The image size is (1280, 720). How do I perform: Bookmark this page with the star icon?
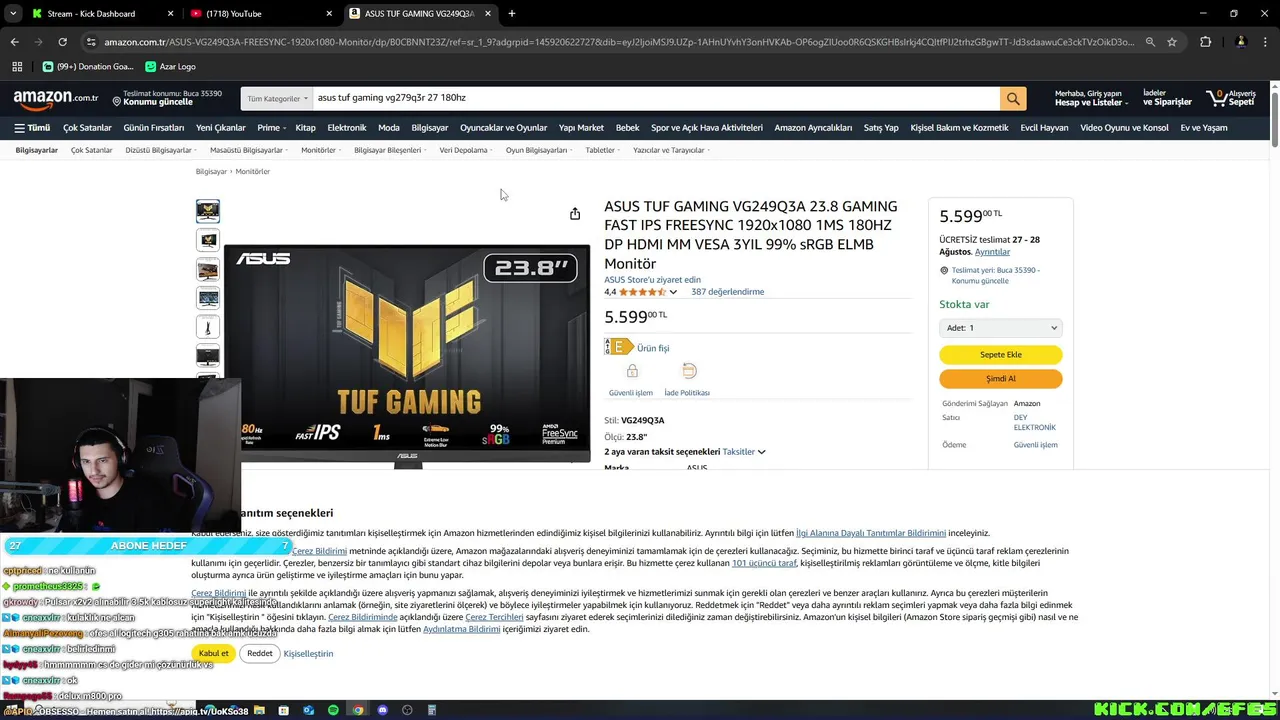[1172, 42]
